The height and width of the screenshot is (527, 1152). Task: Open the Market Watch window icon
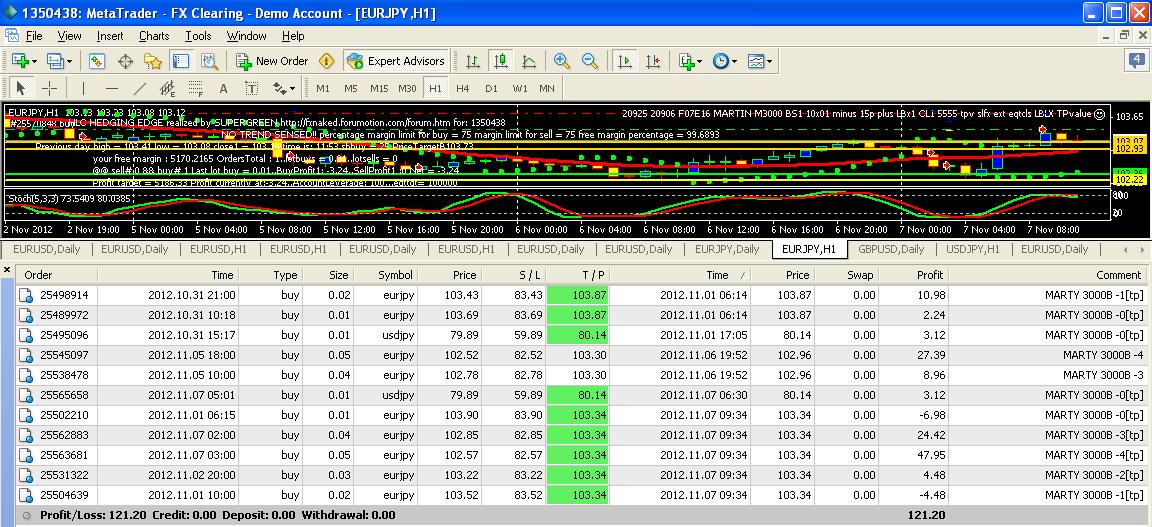[x=97, y=61]
